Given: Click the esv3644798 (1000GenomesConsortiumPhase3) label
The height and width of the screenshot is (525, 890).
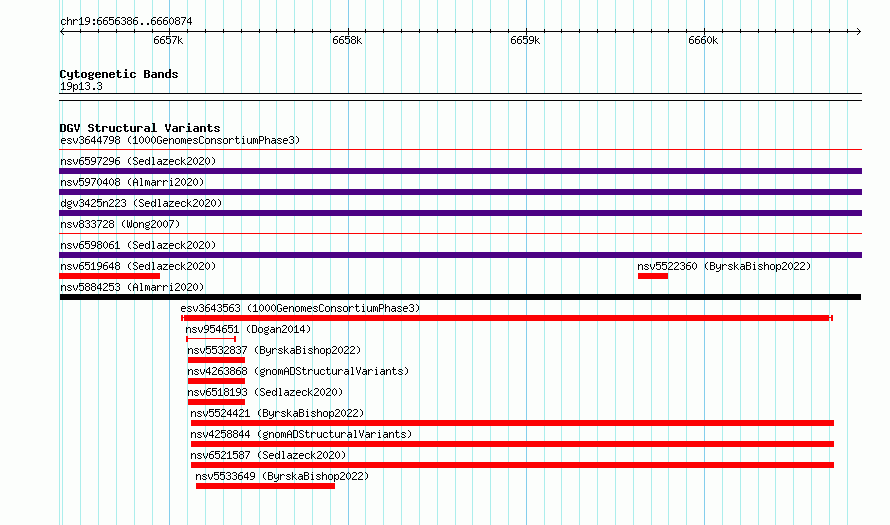Looking at the screenshot, I should (x=180, y=140).
